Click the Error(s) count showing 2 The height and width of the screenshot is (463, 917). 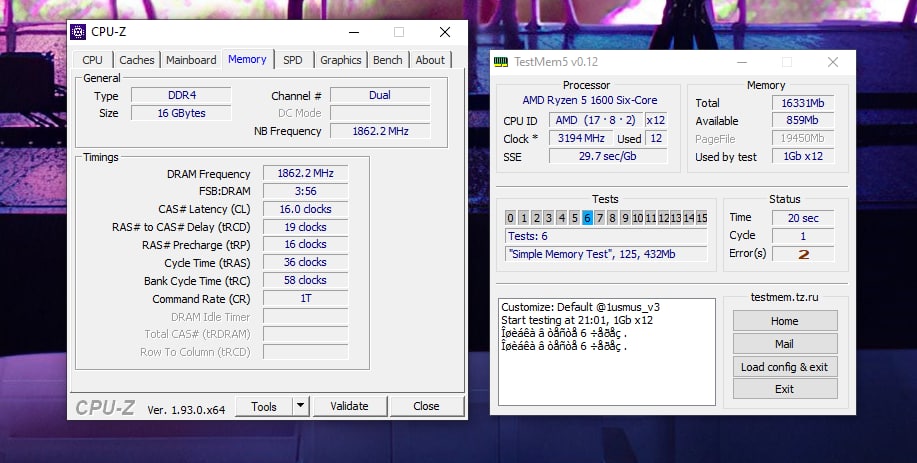pyautogui.click(x=803, y=254)
